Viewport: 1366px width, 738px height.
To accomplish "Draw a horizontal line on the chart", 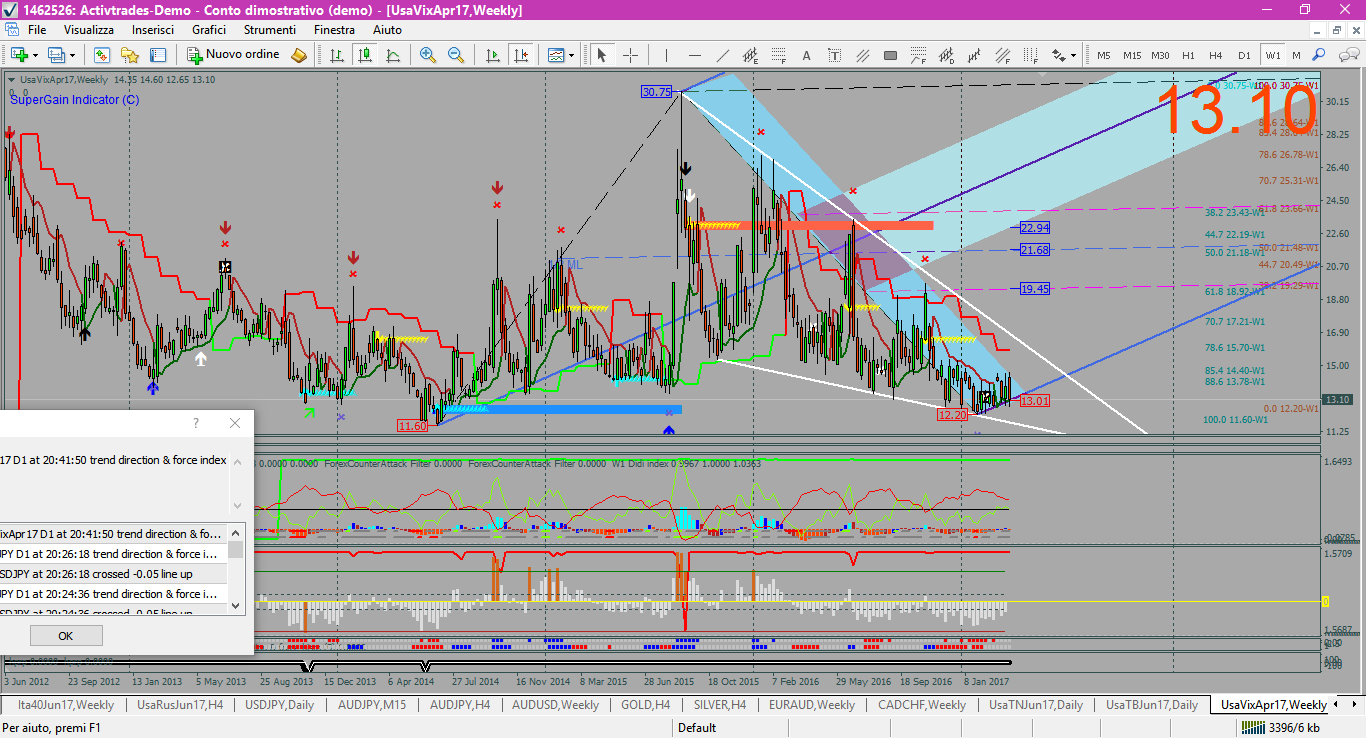I will coord(695,55).
